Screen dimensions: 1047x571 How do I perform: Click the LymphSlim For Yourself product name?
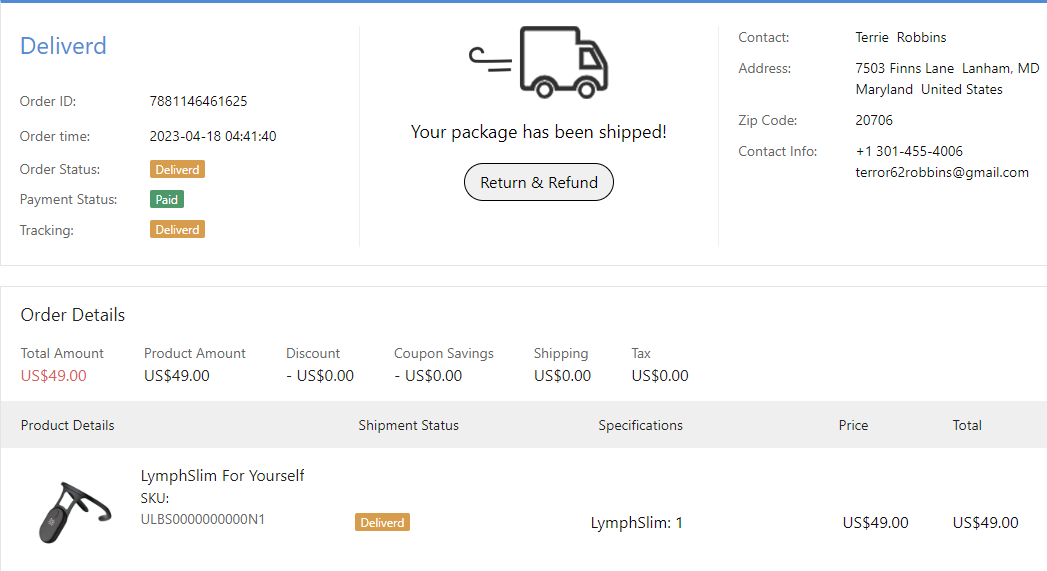tap(222, 476)
